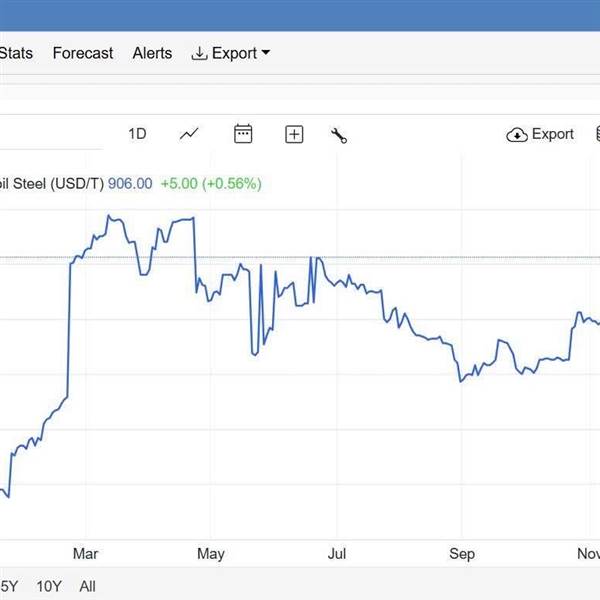Click the plus icon to add comparison
The height and width of the screenshot is (600, 600).
pyautogui.click(x=294, y=134)
